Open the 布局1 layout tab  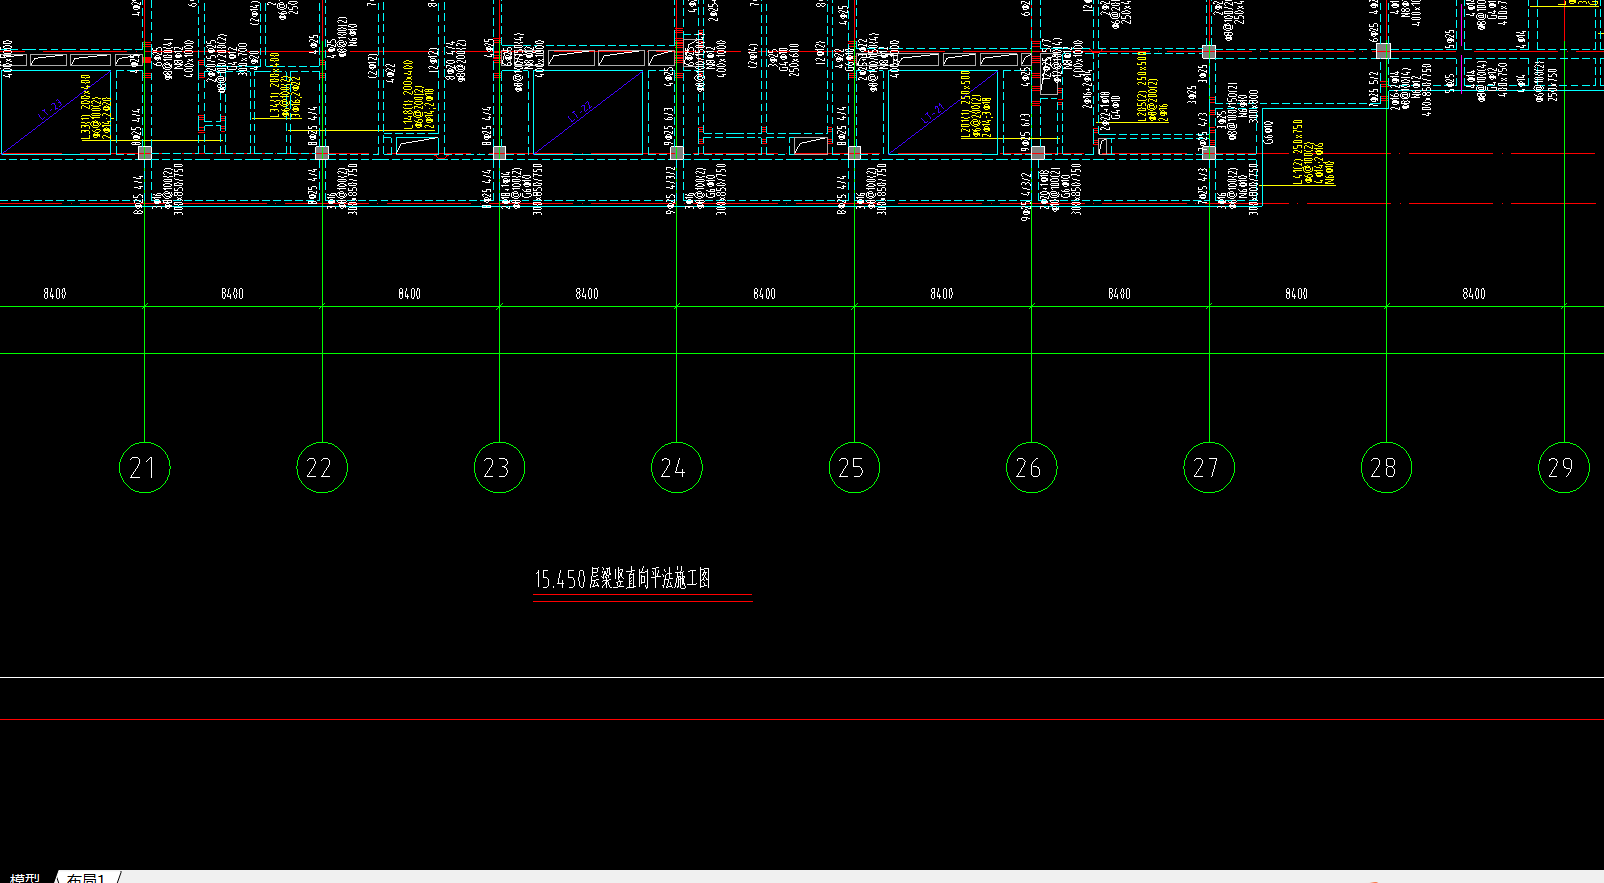click(x=86, y=878)
